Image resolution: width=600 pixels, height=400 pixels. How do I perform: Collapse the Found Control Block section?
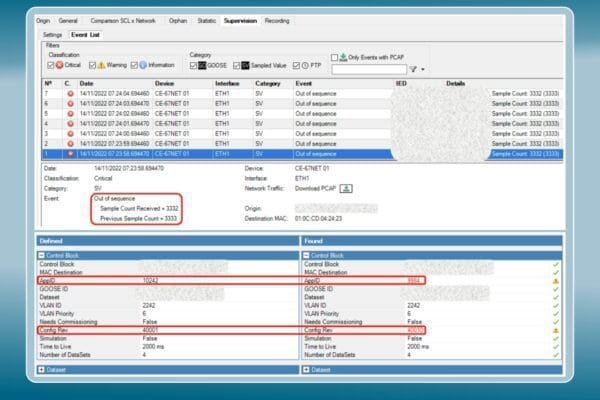coord(306,255)
